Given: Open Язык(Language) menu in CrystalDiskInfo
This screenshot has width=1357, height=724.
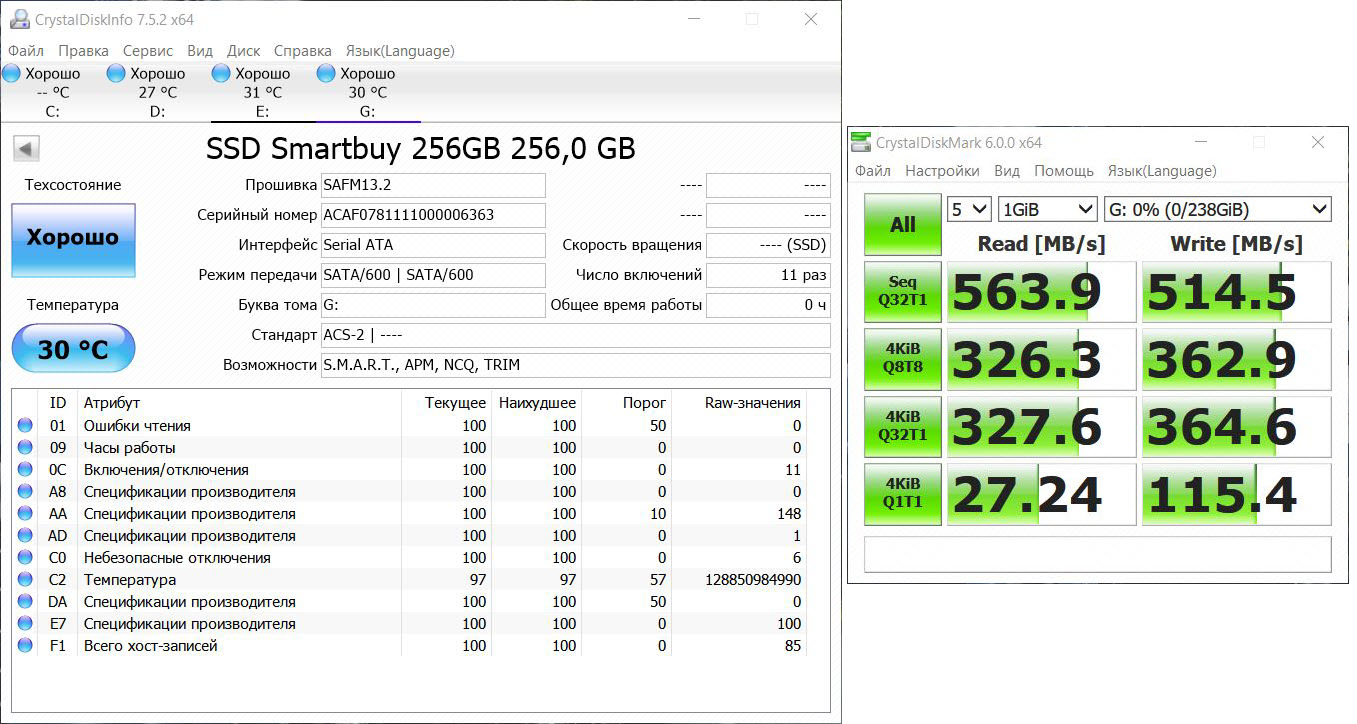Looking at the screenshot, I should tap(400, 50).
